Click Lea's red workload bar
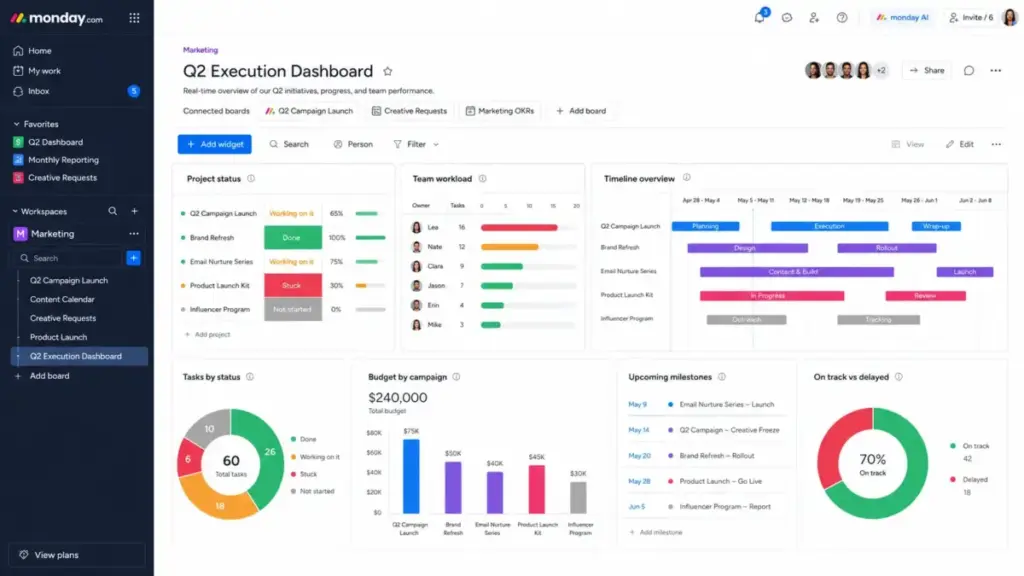This screenshot has height=576, width=1024. click(x=519, y=227)
